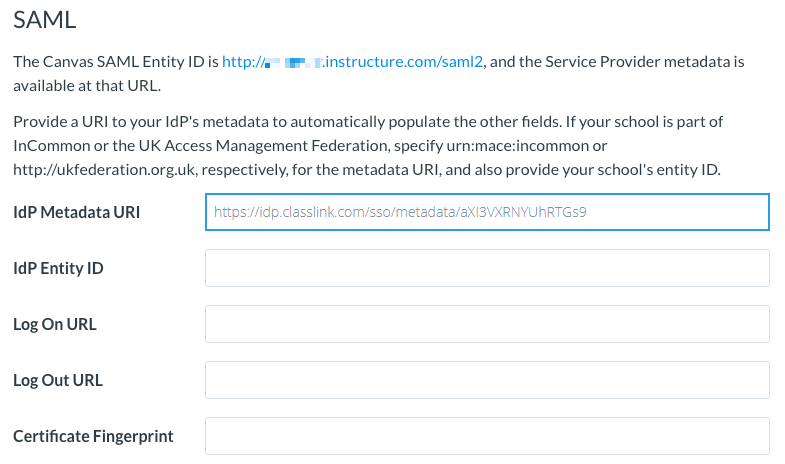Focus the IdP Entity ID text box
Viewport: 785px width, 464px height.
coord(486,268)
